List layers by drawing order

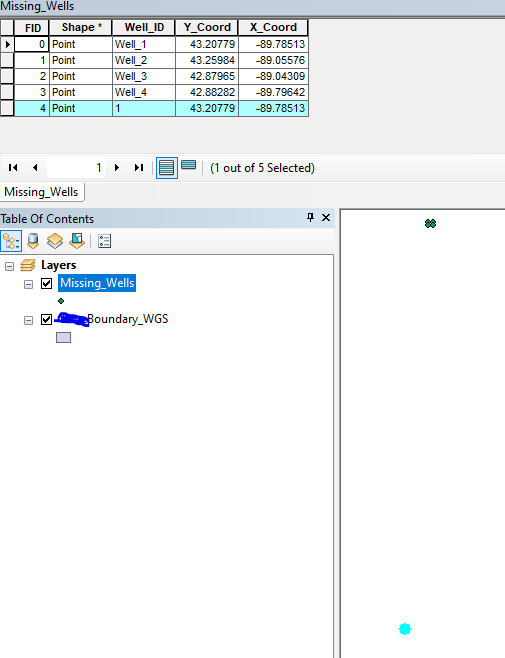pyautogui.click(x=11, y=241)
